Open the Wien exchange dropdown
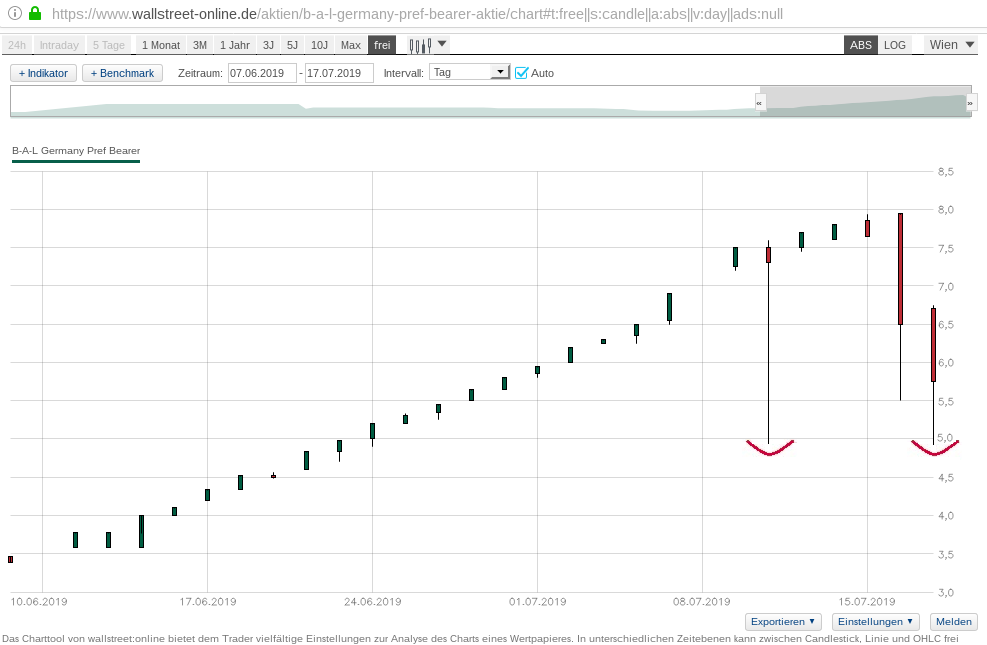Image resolution: width=987 pixels, height=645 pixels. tap(951, 45)
